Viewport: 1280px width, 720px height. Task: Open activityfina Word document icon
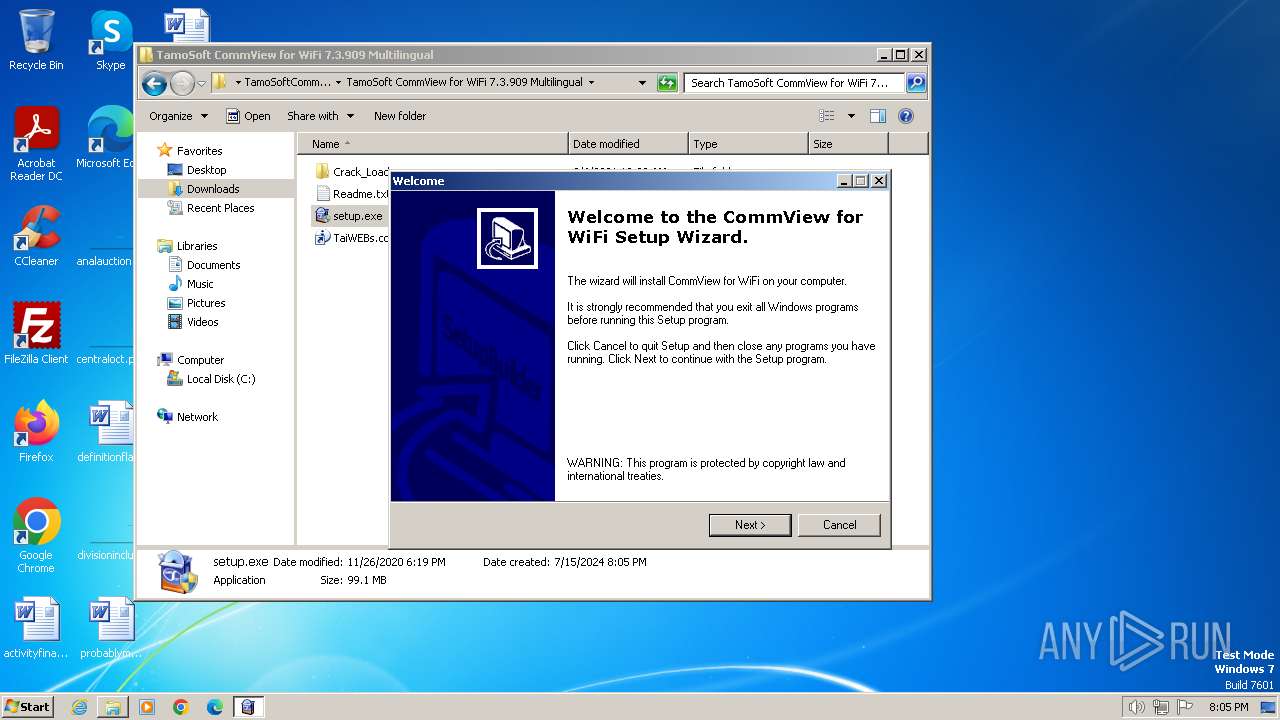coord(36,628)
